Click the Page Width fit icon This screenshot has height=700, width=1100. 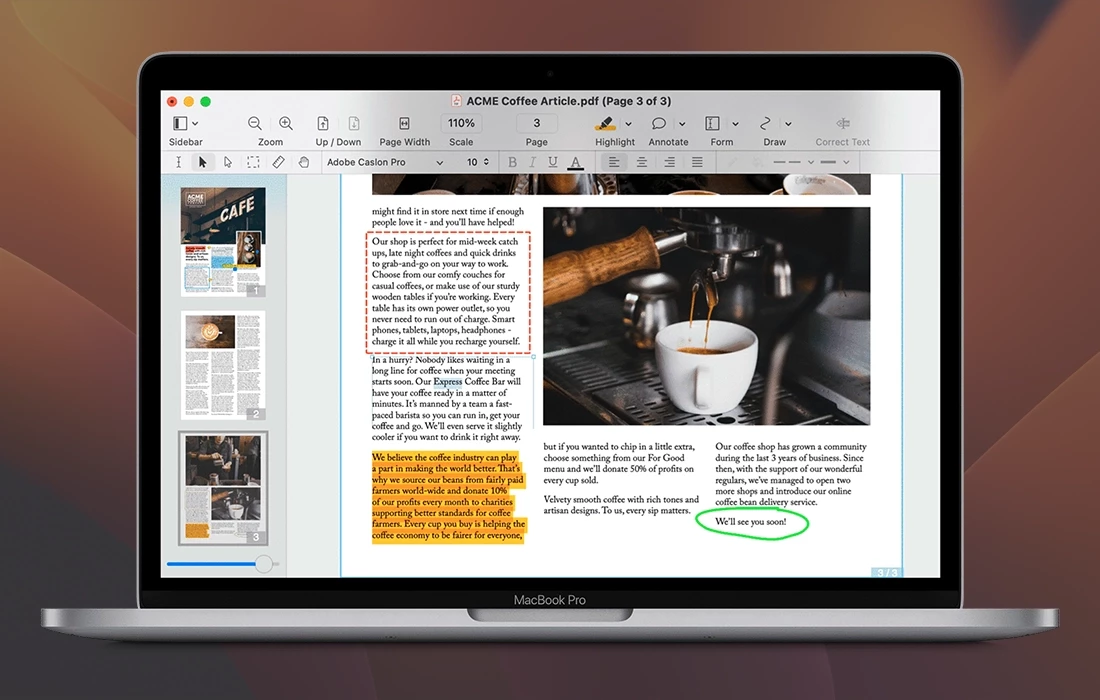click(x=404, y=124)
